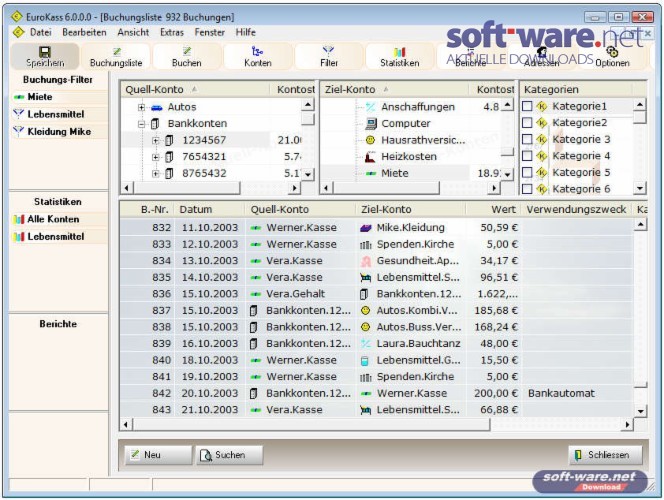Click Kategorien list scroll-down arrow
664x500 pixels.
point(640,188)
